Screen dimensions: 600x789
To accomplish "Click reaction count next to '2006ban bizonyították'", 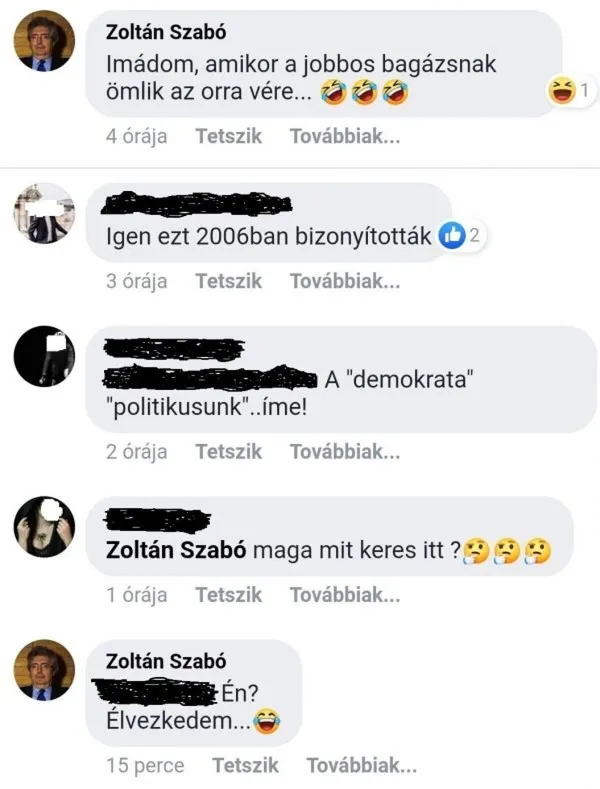I will pyautogui.click(x=475, y=237).
